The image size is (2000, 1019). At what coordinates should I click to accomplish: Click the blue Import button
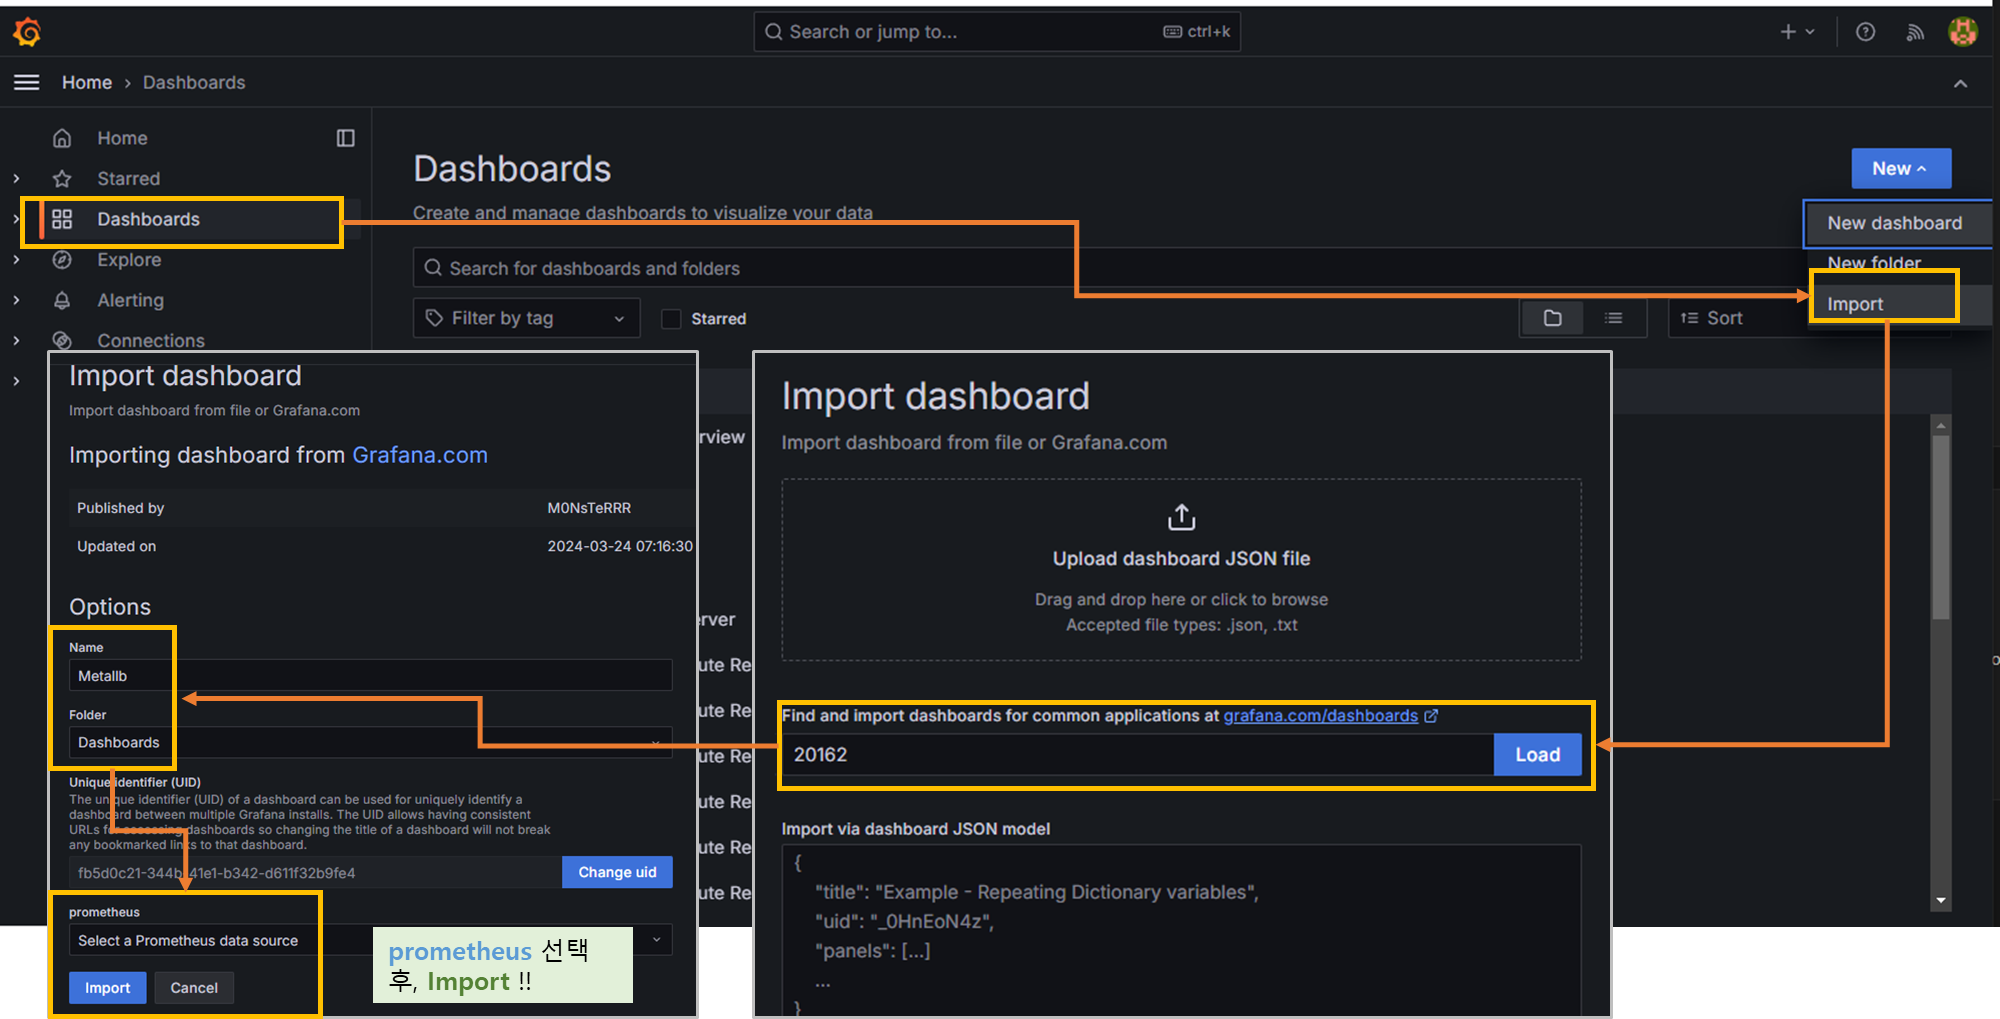[x=107, y=988]
